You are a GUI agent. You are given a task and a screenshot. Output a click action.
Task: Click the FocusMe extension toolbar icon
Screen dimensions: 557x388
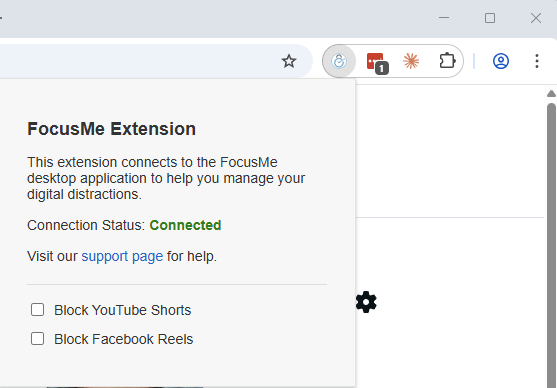pyautogui.click(x=339, y=61)
